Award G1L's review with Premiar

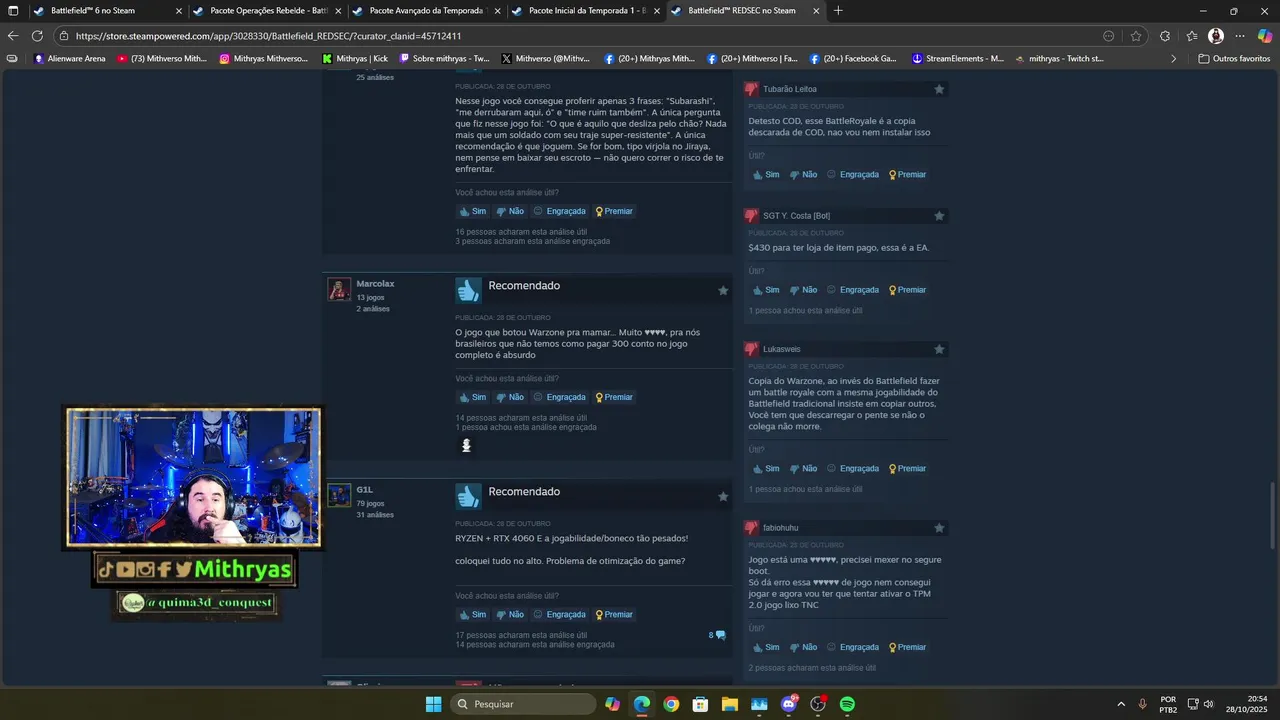point(614,615)
